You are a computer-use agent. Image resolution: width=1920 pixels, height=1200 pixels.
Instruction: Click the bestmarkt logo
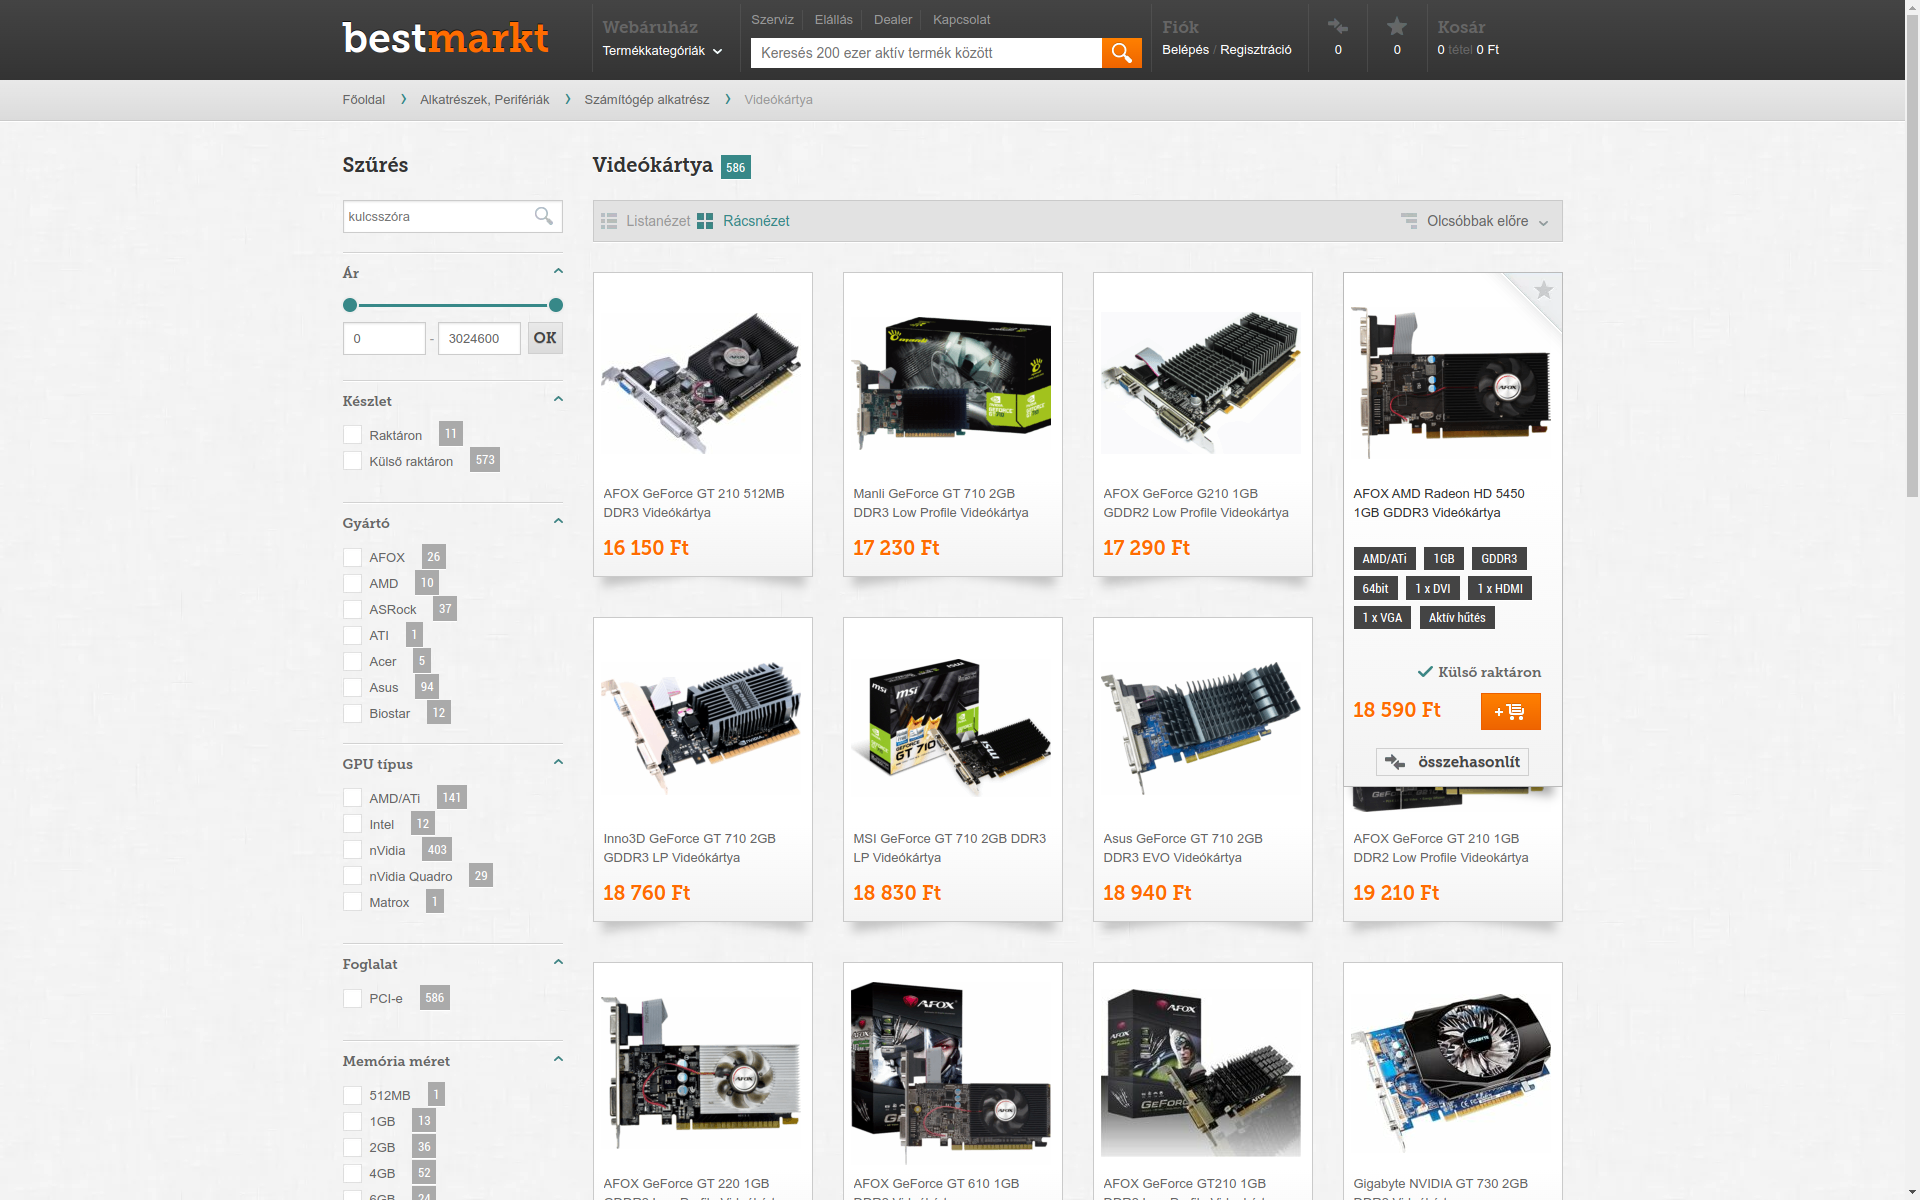click(445, 38)
